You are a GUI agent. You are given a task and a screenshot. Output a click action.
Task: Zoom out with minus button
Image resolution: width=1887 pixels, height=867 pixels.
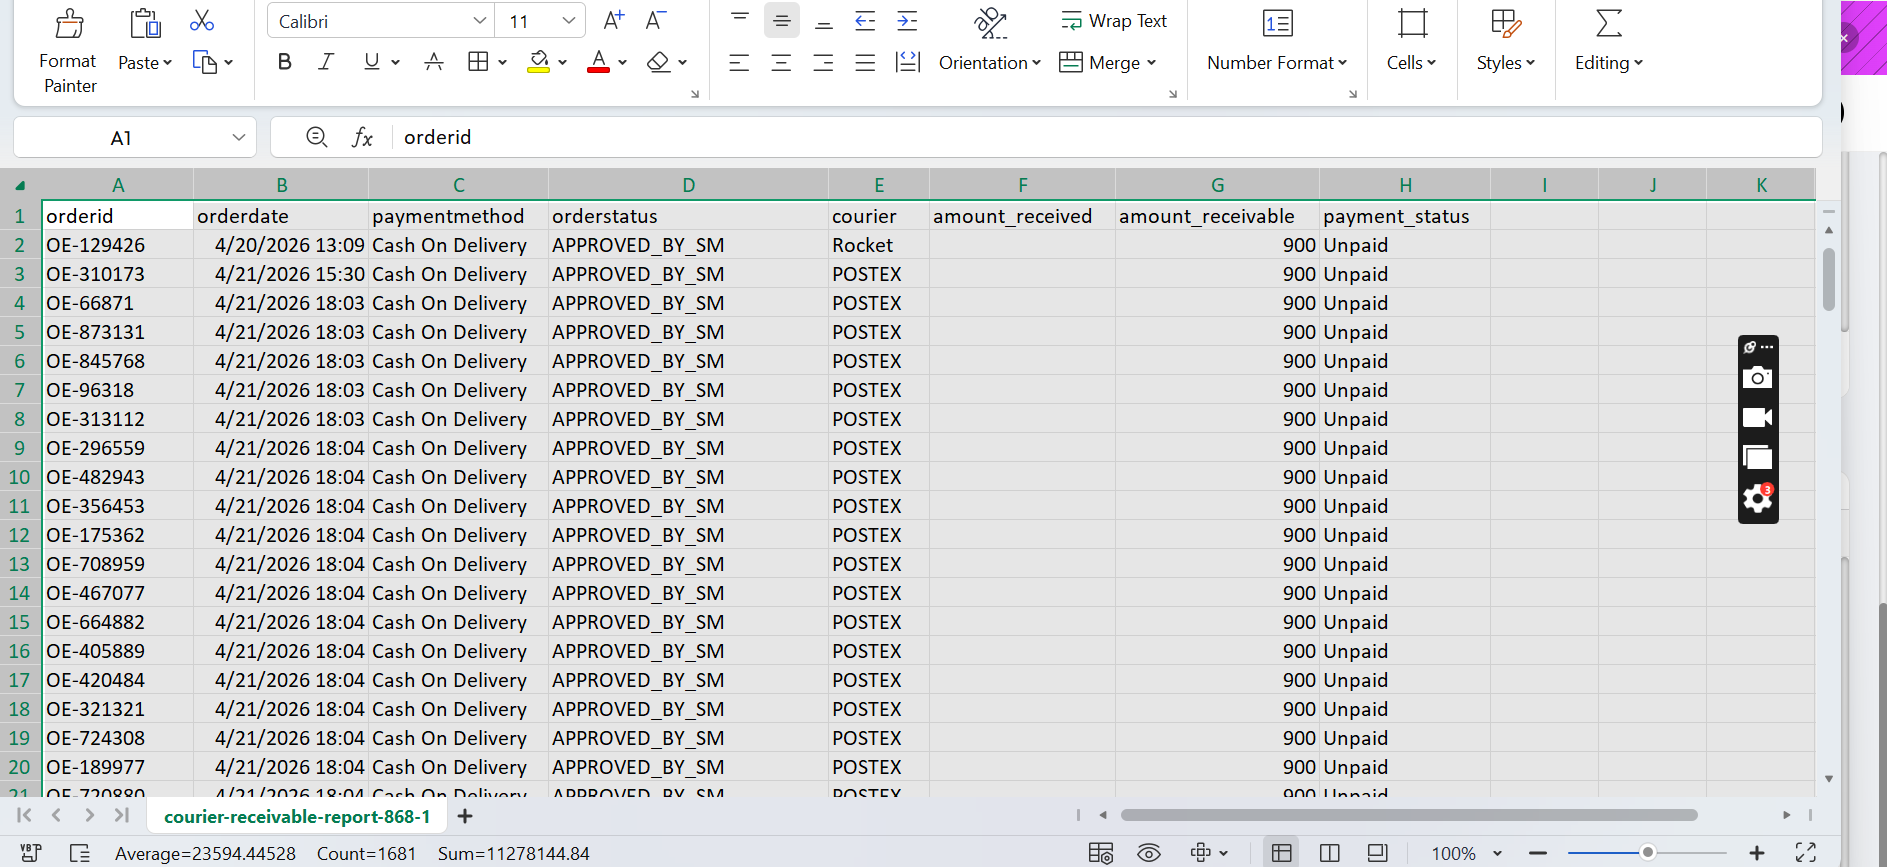pos(1538,853)
